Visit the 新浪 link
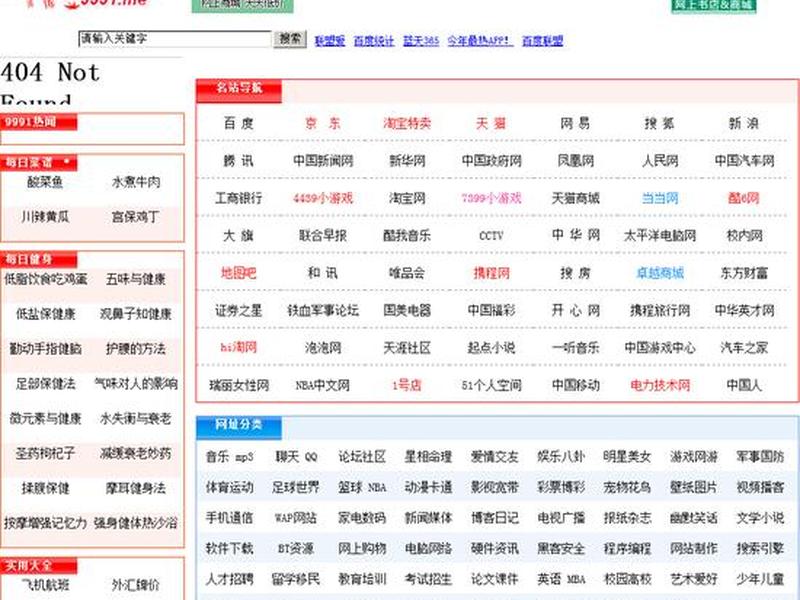This screenshot has width=800, height=600. point(743,123)
